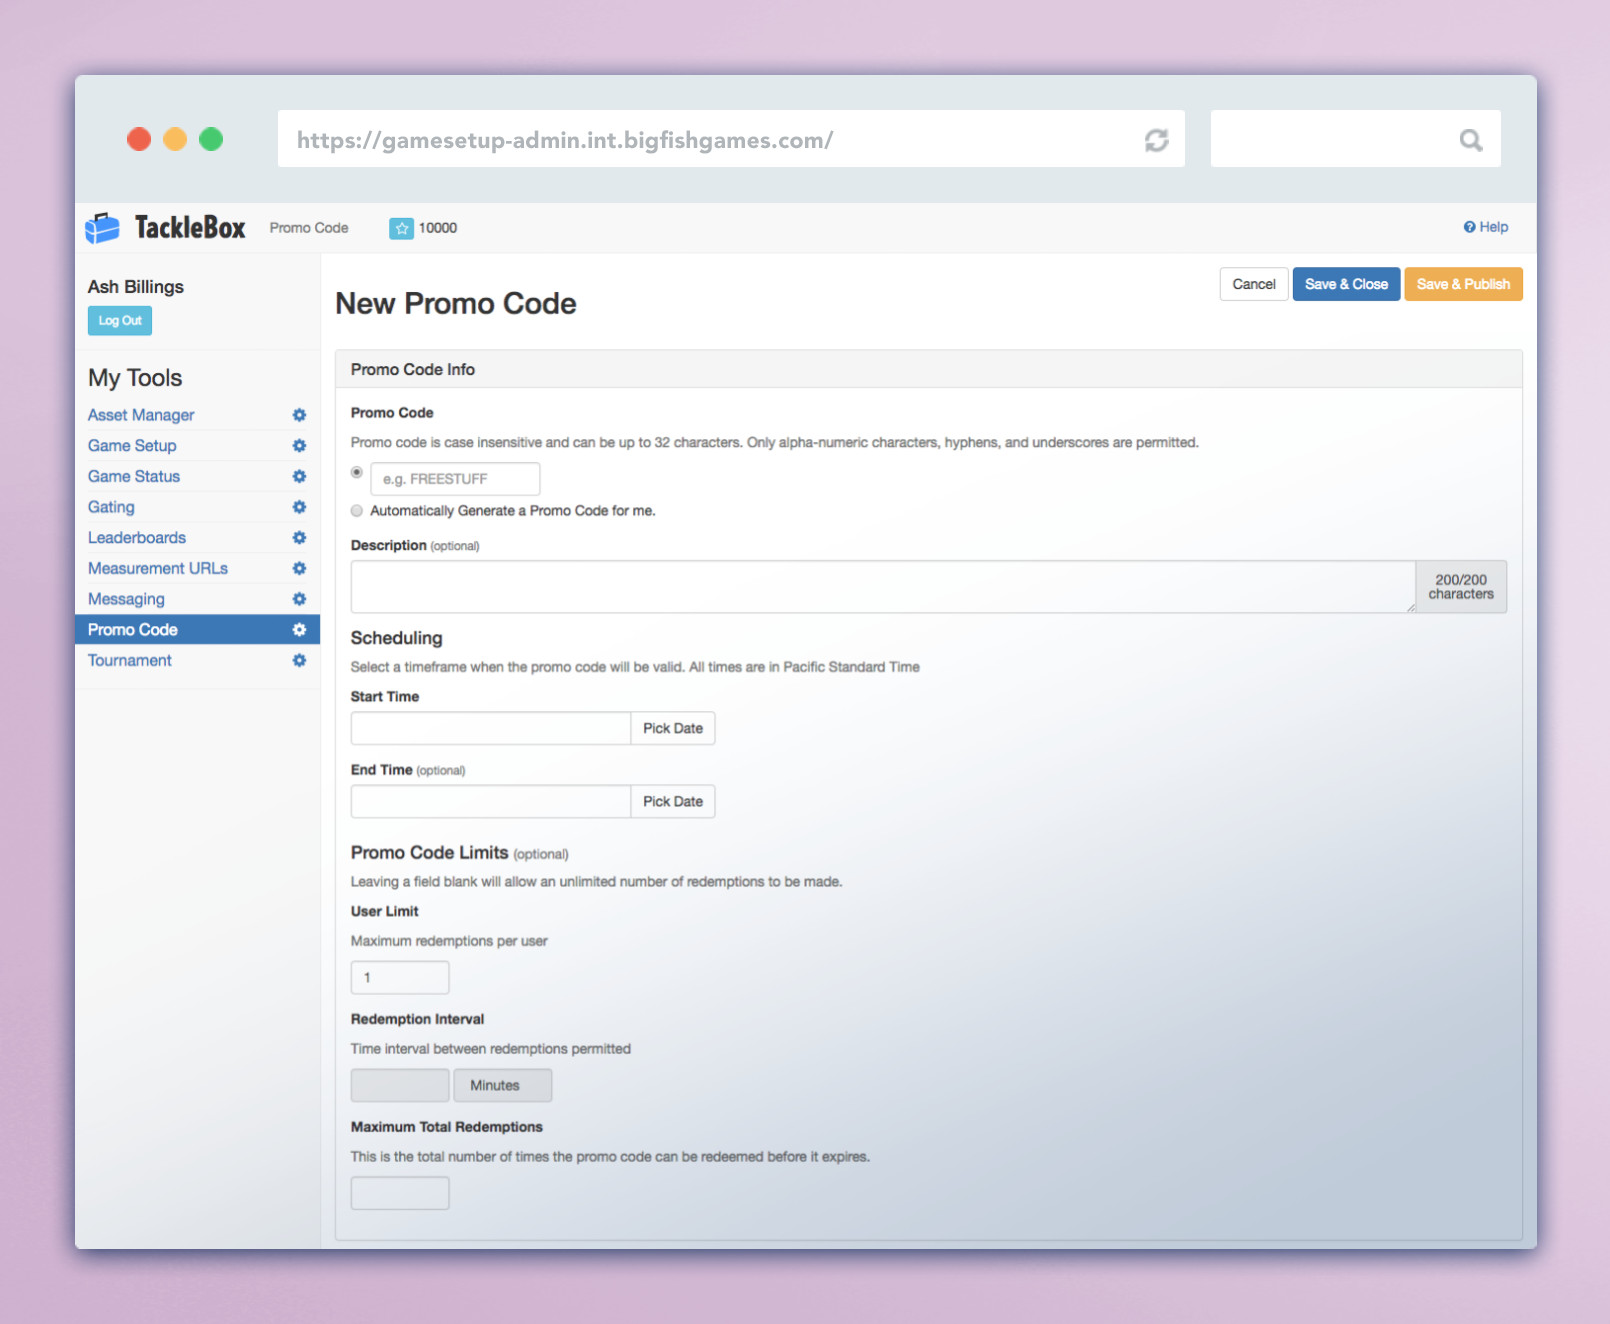1610x1324 pixels.
Task: Click the 200/200 characters counter
Action: point(1461,587)
